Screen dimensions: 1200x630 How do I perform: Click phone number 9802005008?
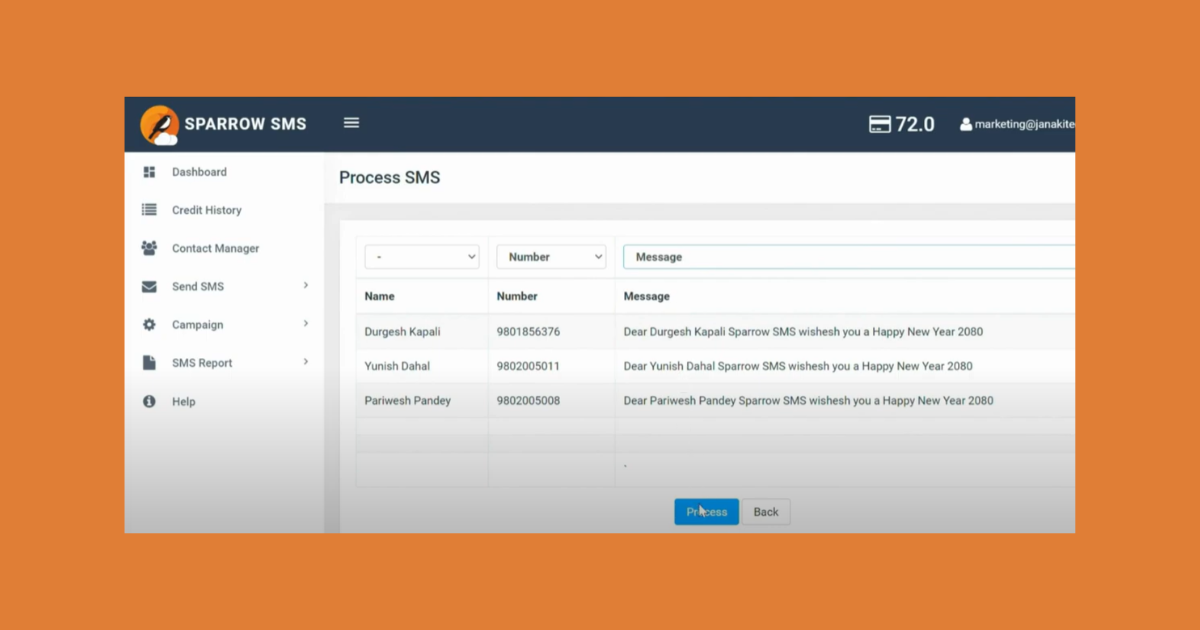pos(528,401)
